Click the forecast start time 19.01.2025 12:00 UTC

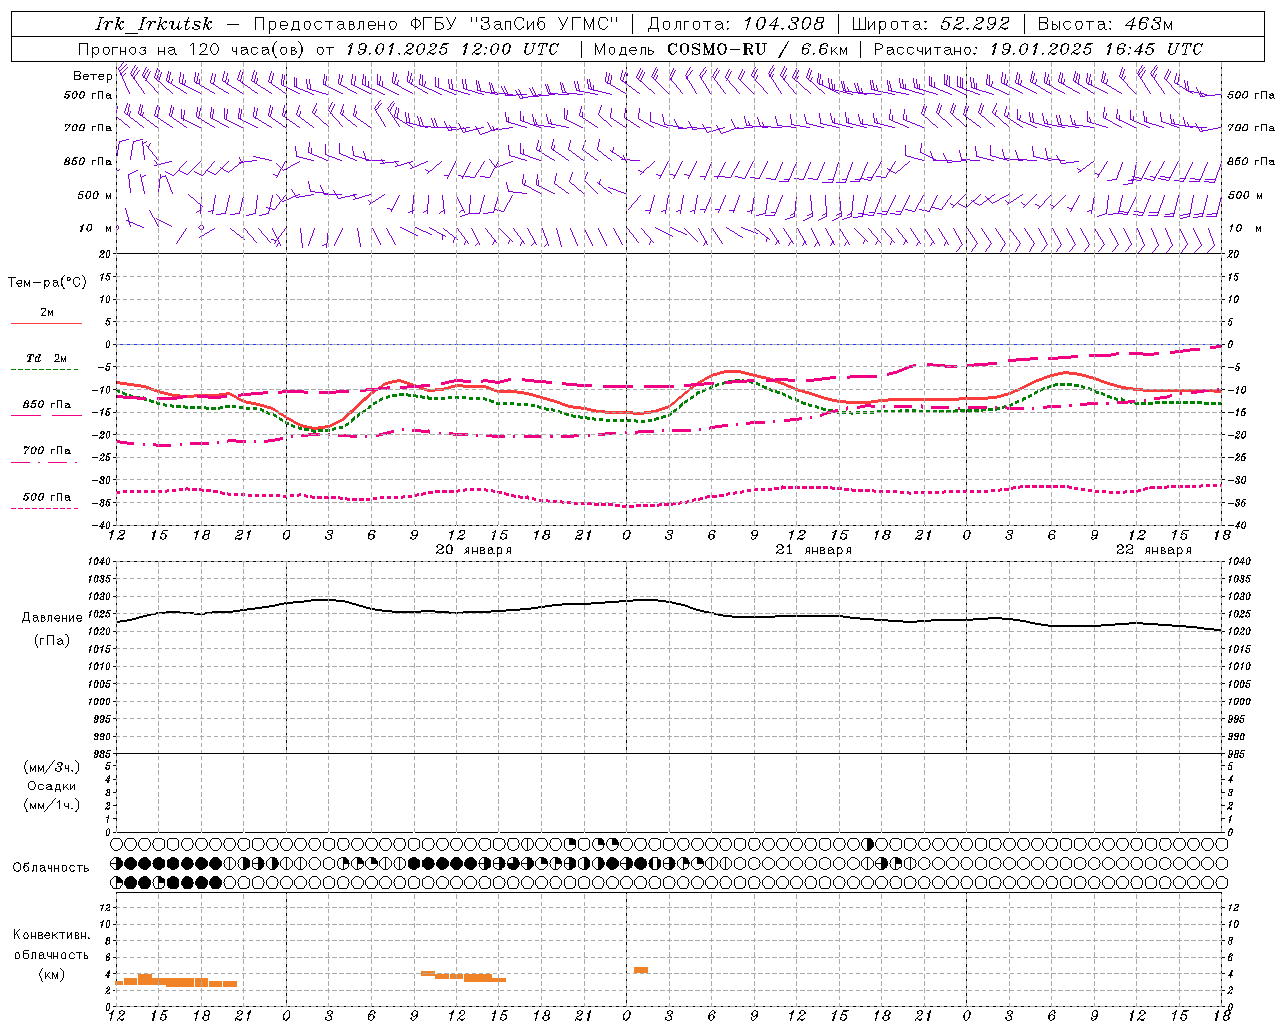click(x=452, y=49)
